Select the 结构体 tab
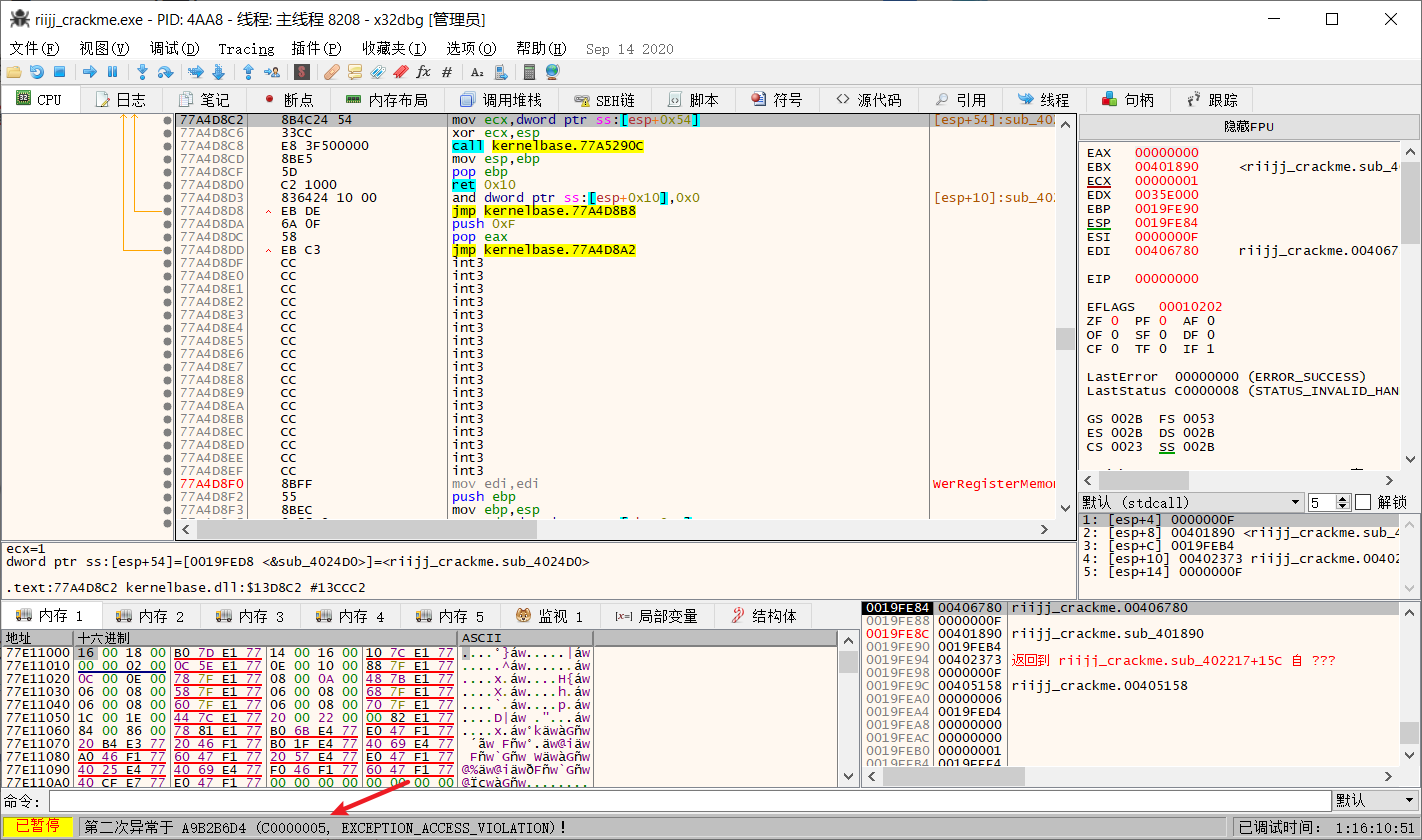Image resolution: width=1422 pixels, height=840 pixels. coord(763,616)
